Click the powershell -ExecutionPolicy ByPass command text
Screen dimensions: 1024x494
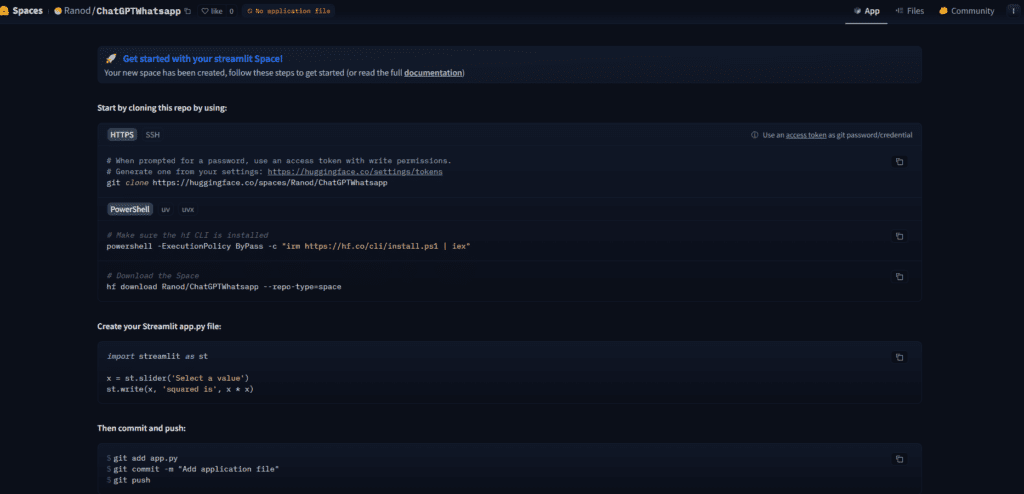(x=289, y=246)
